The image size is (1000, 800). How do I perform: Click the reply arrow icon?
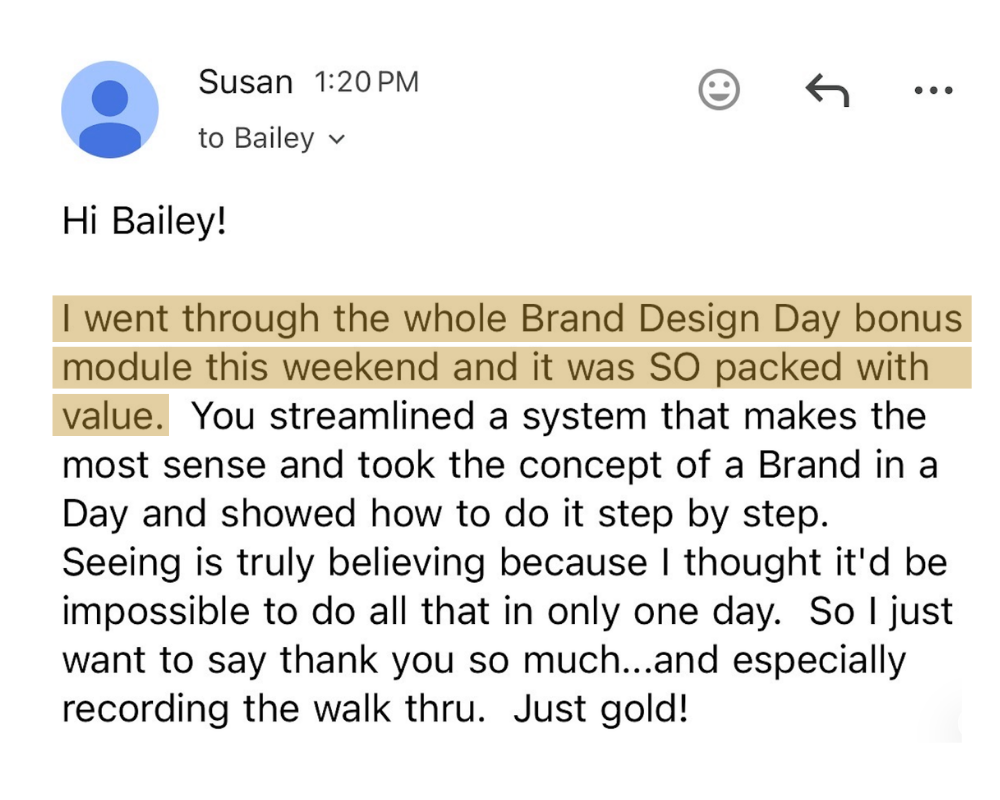[827, 91]
